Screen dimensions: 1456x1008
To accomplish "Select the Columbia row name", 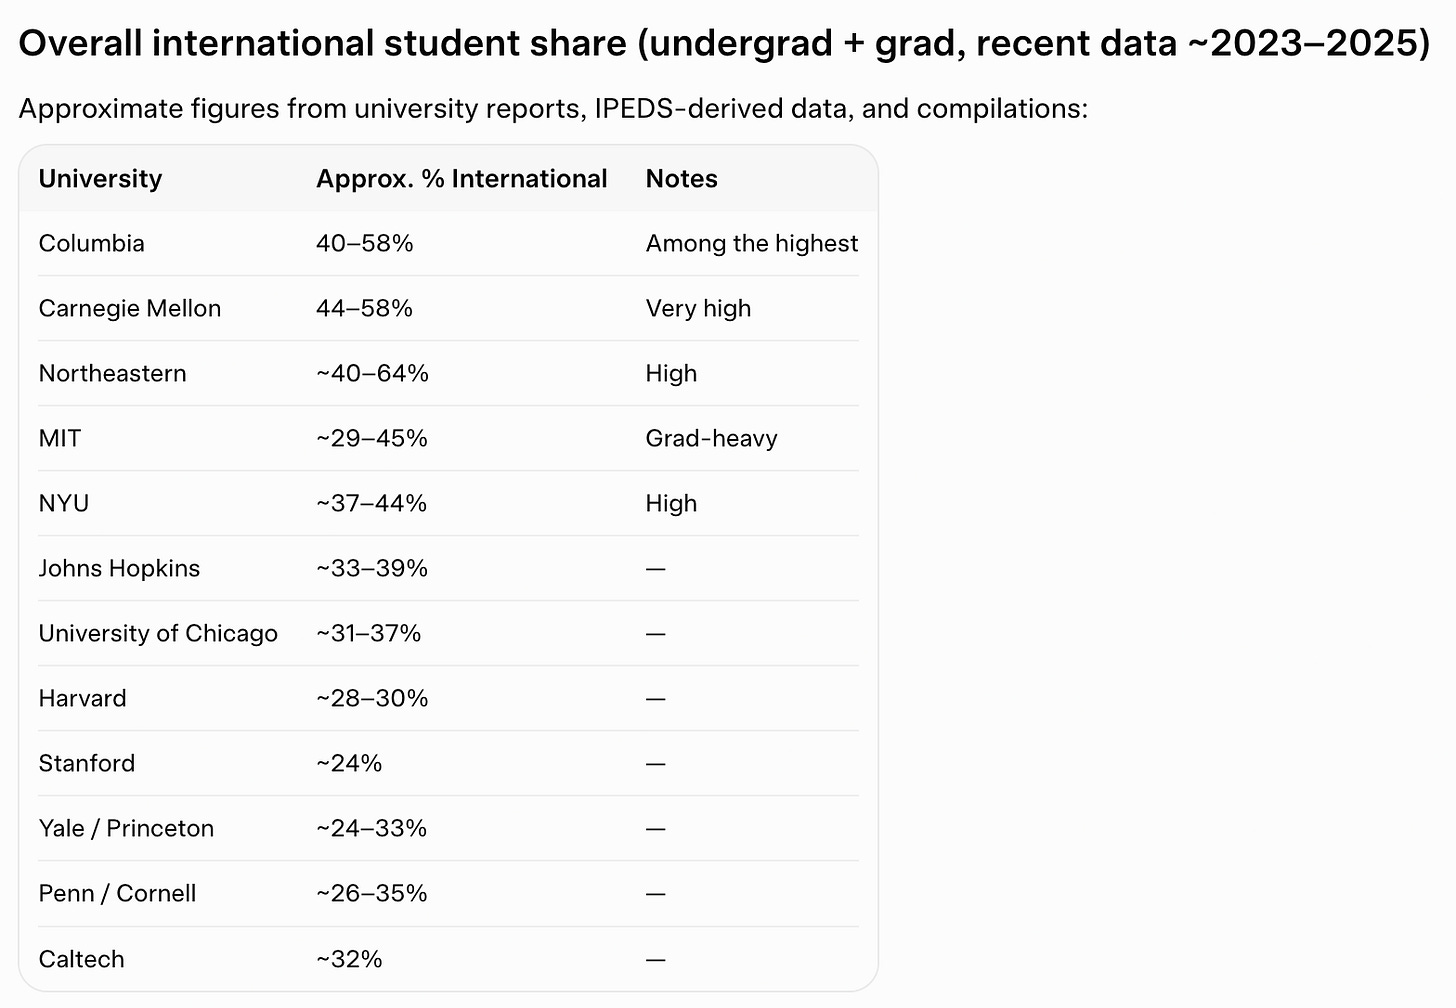I will pyautogui.click(x=91, y=244).
